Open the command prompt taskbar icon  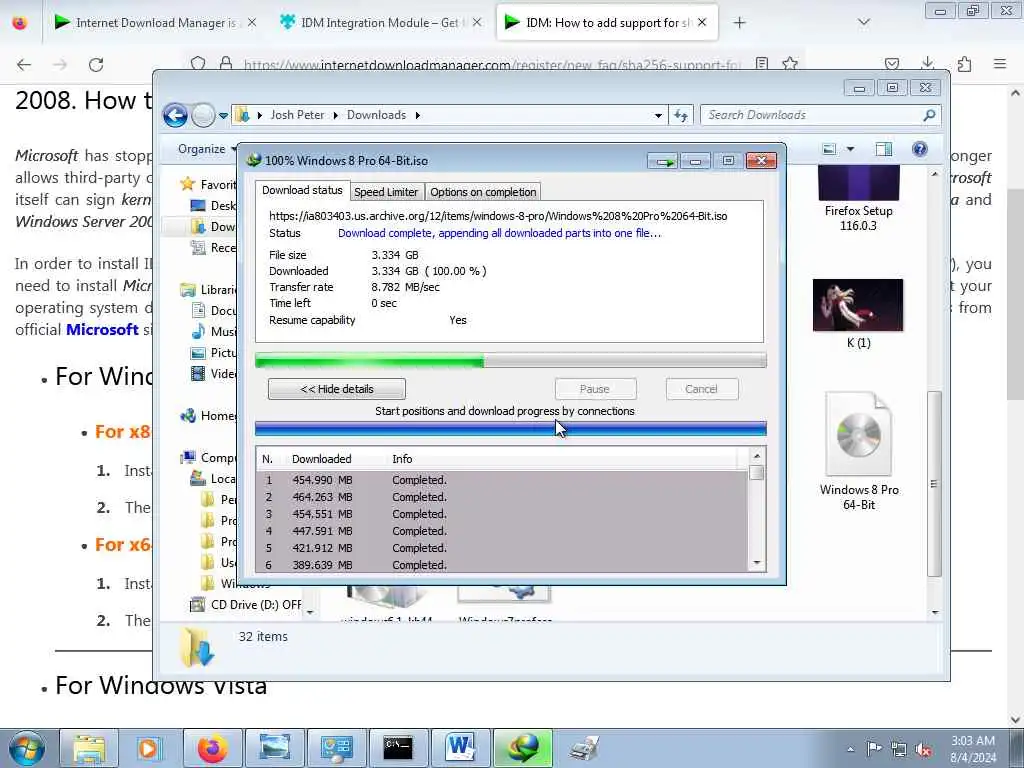click(x=398, y=748)
